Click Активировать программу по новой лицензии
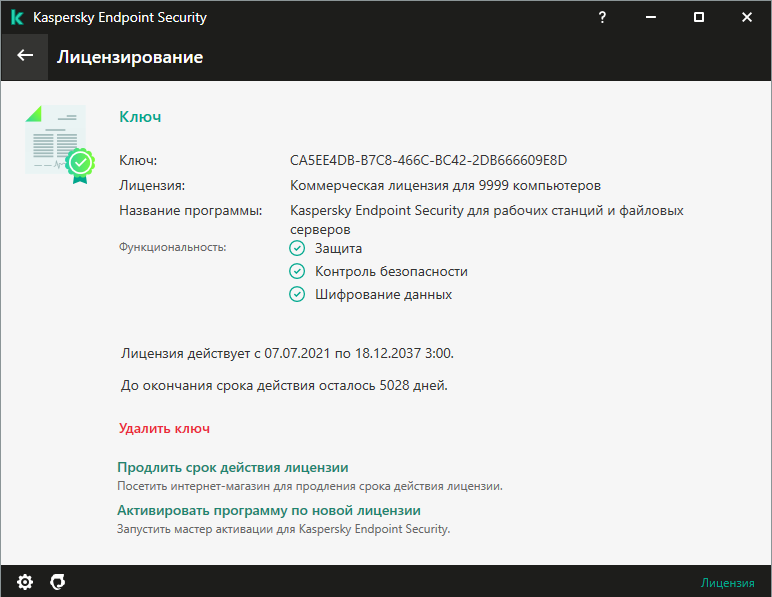 pos(269,510)
